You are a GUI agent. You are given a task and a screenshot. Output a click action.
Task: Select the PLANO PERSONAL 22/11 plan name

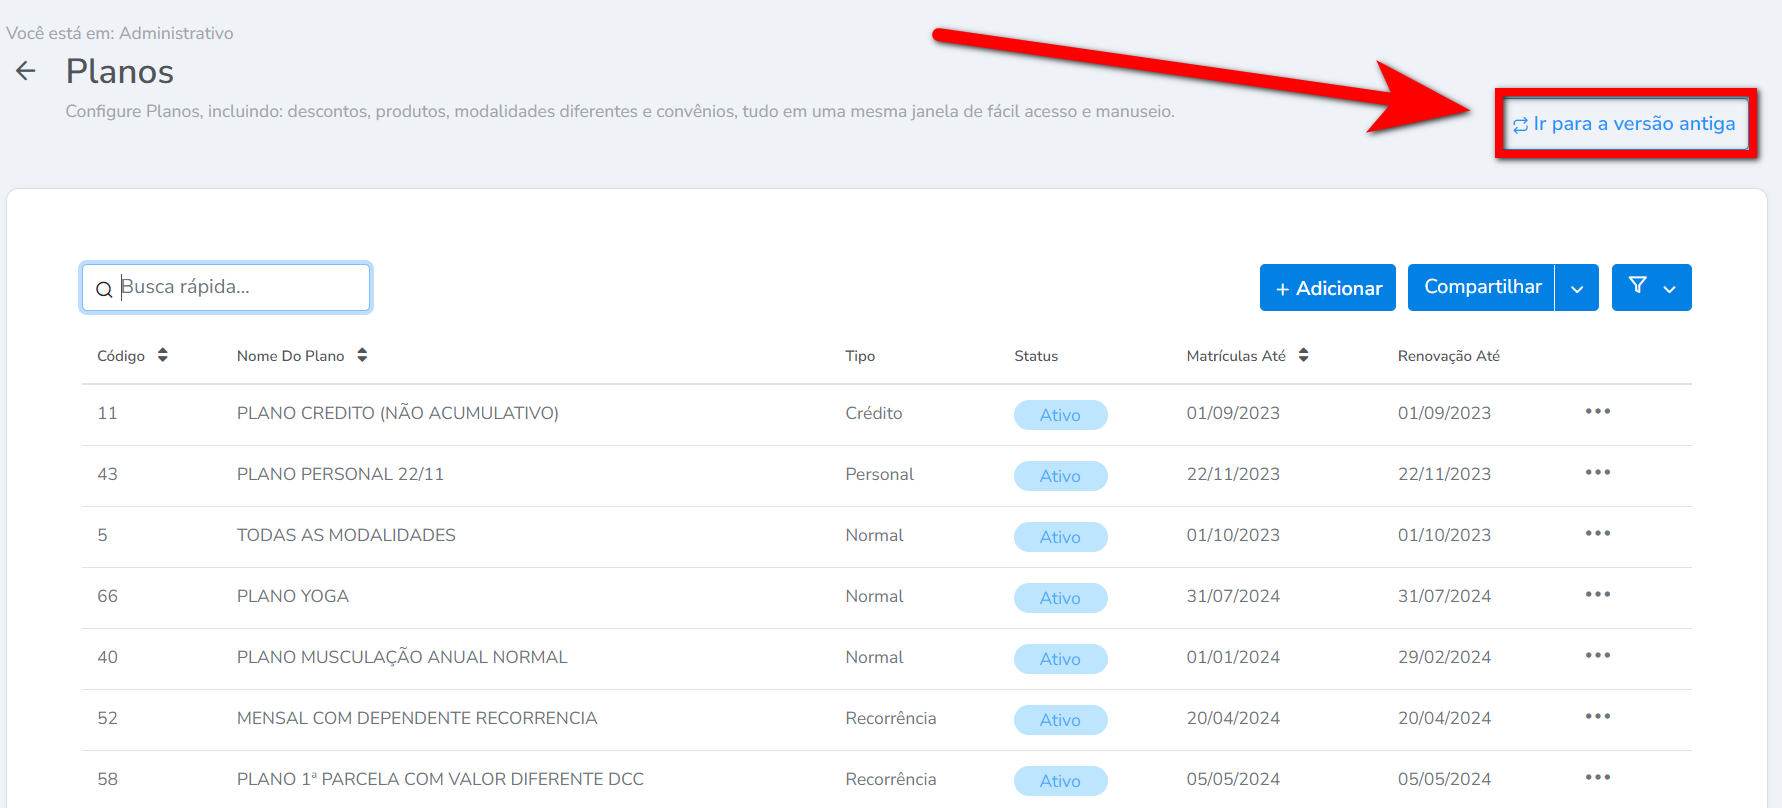tap(340, 474)
